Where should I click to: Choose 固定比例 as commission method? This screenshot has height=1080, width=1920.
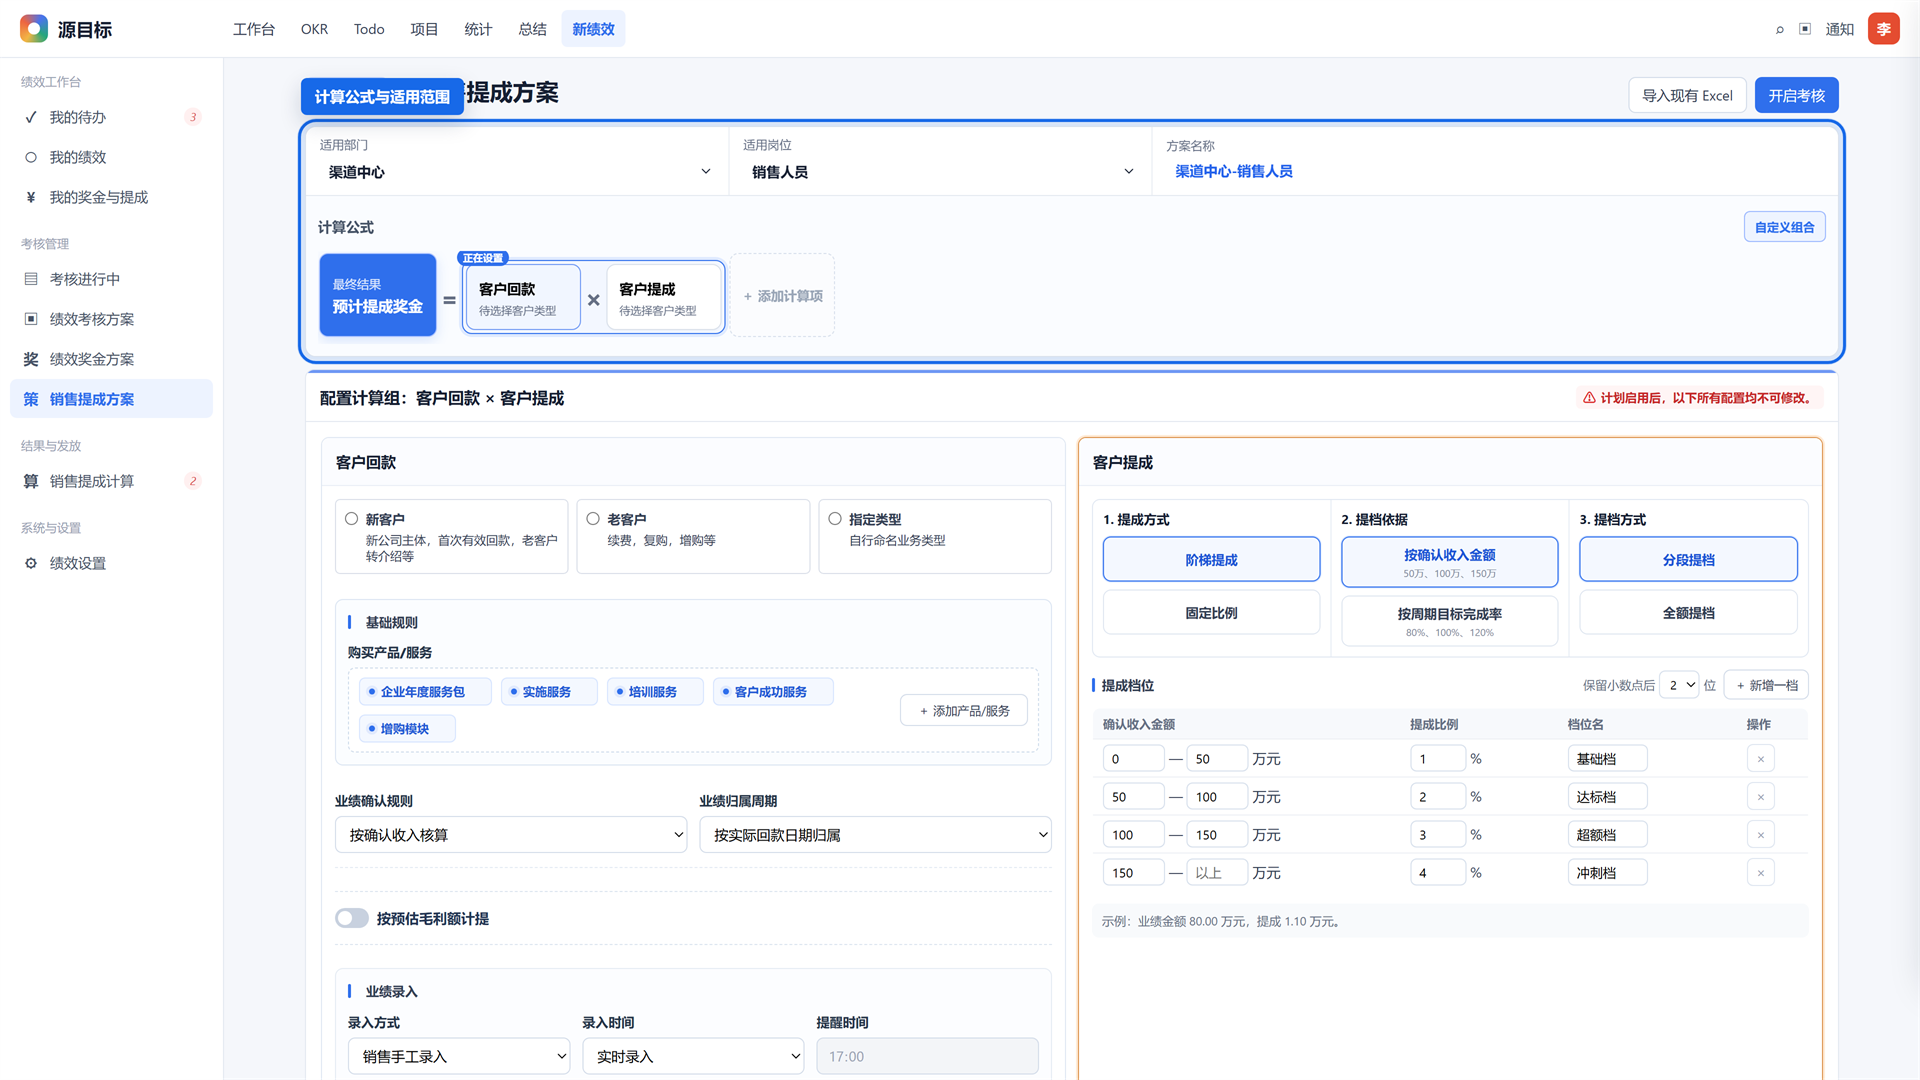tap(1211, 613)
